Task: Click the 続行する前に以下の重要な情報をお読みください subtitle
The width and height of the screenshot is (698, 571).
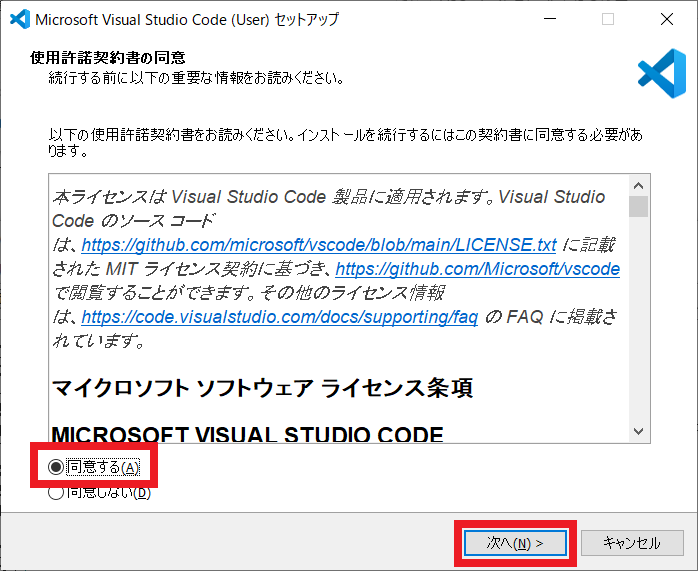Action: click(197, 78)
